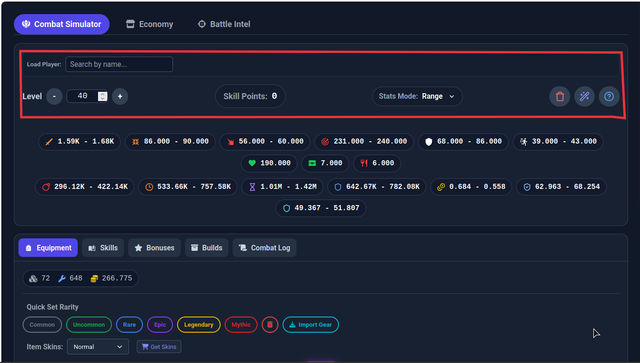Set quick rarity to Uncommon

point(89,325)
